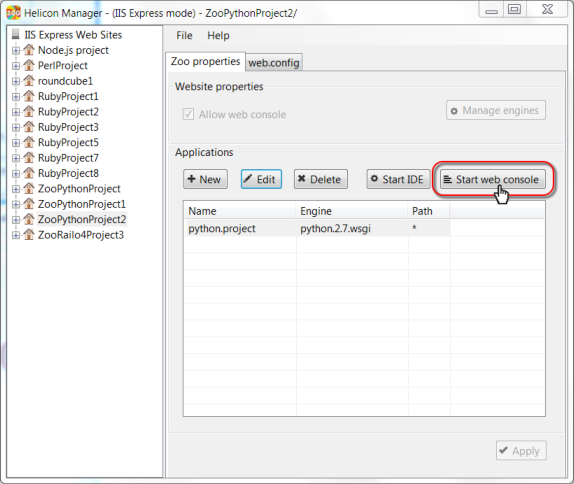
Task: Click the house icon next to Node.js project
Action: [x=29, y=50]
